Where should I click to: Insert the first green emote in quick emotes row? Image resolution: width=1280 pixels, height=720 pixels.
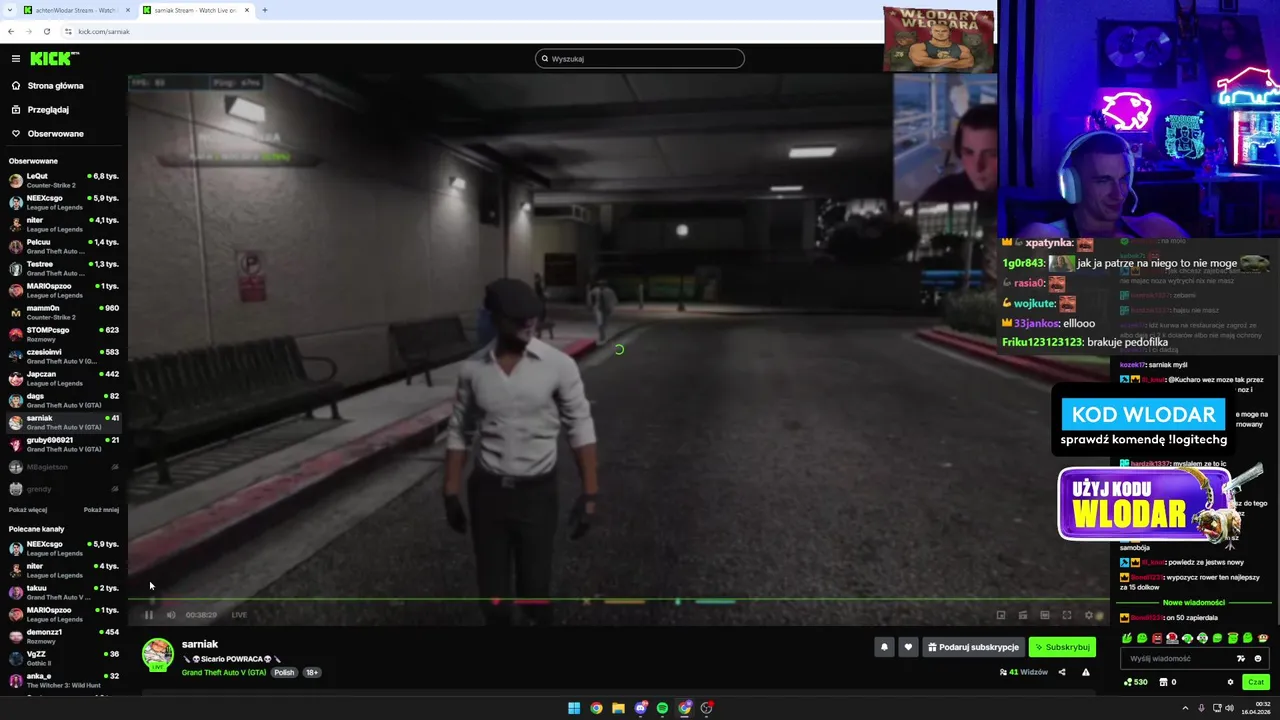pos(1127,638)
